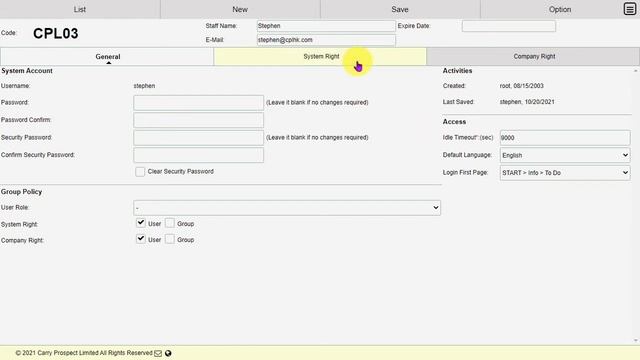
Task: Focus the Password Confirm input field
Action: [198, 120]
